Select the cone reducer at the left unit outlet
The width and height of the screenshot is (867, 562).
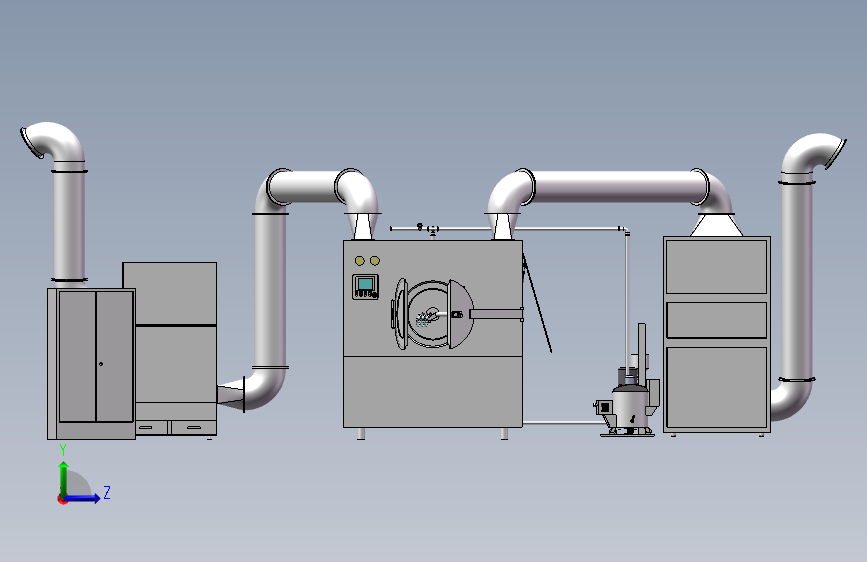pos(231,394)
